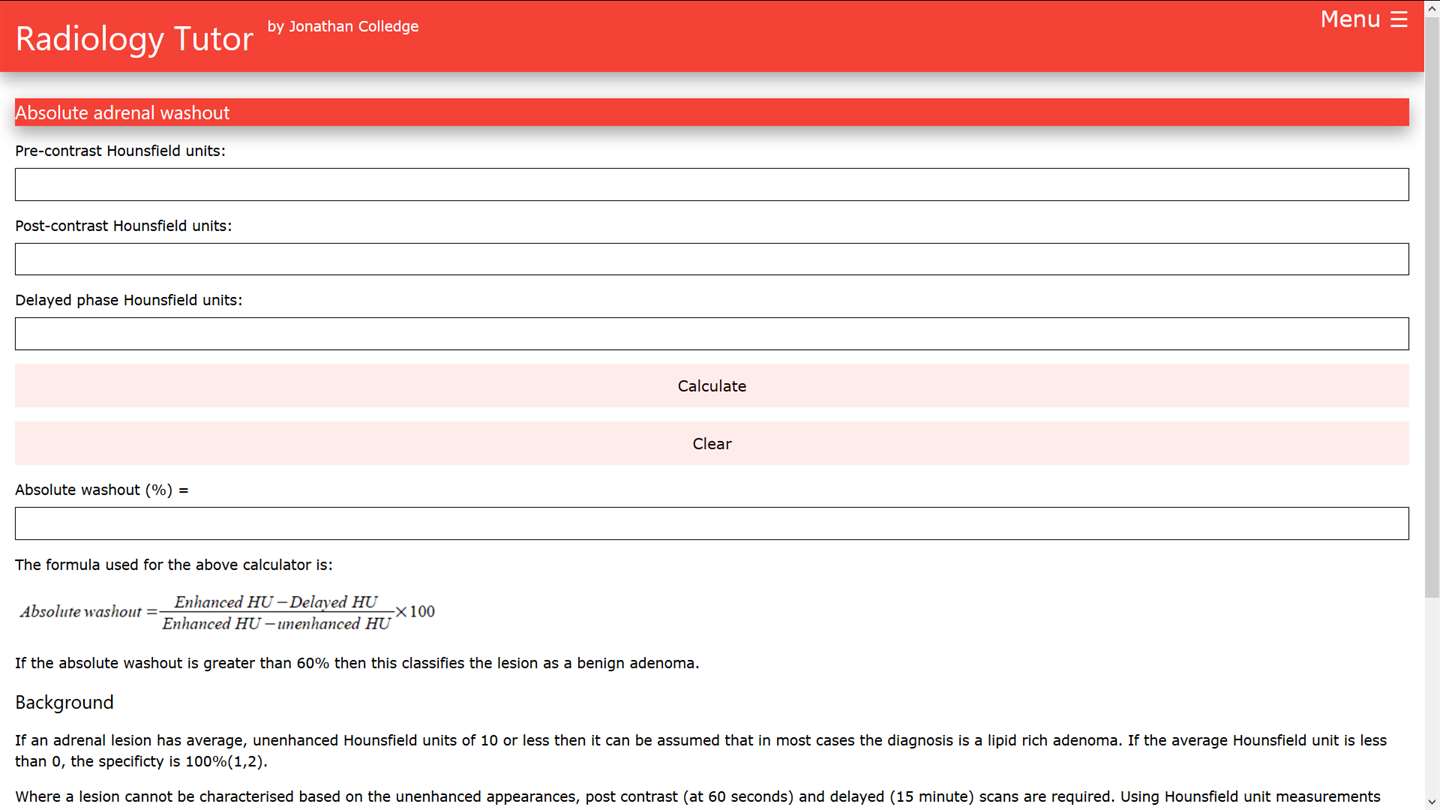Open the Menu hamburger in header
Screen dimensions: 1440x810
tap(1363, 20)
